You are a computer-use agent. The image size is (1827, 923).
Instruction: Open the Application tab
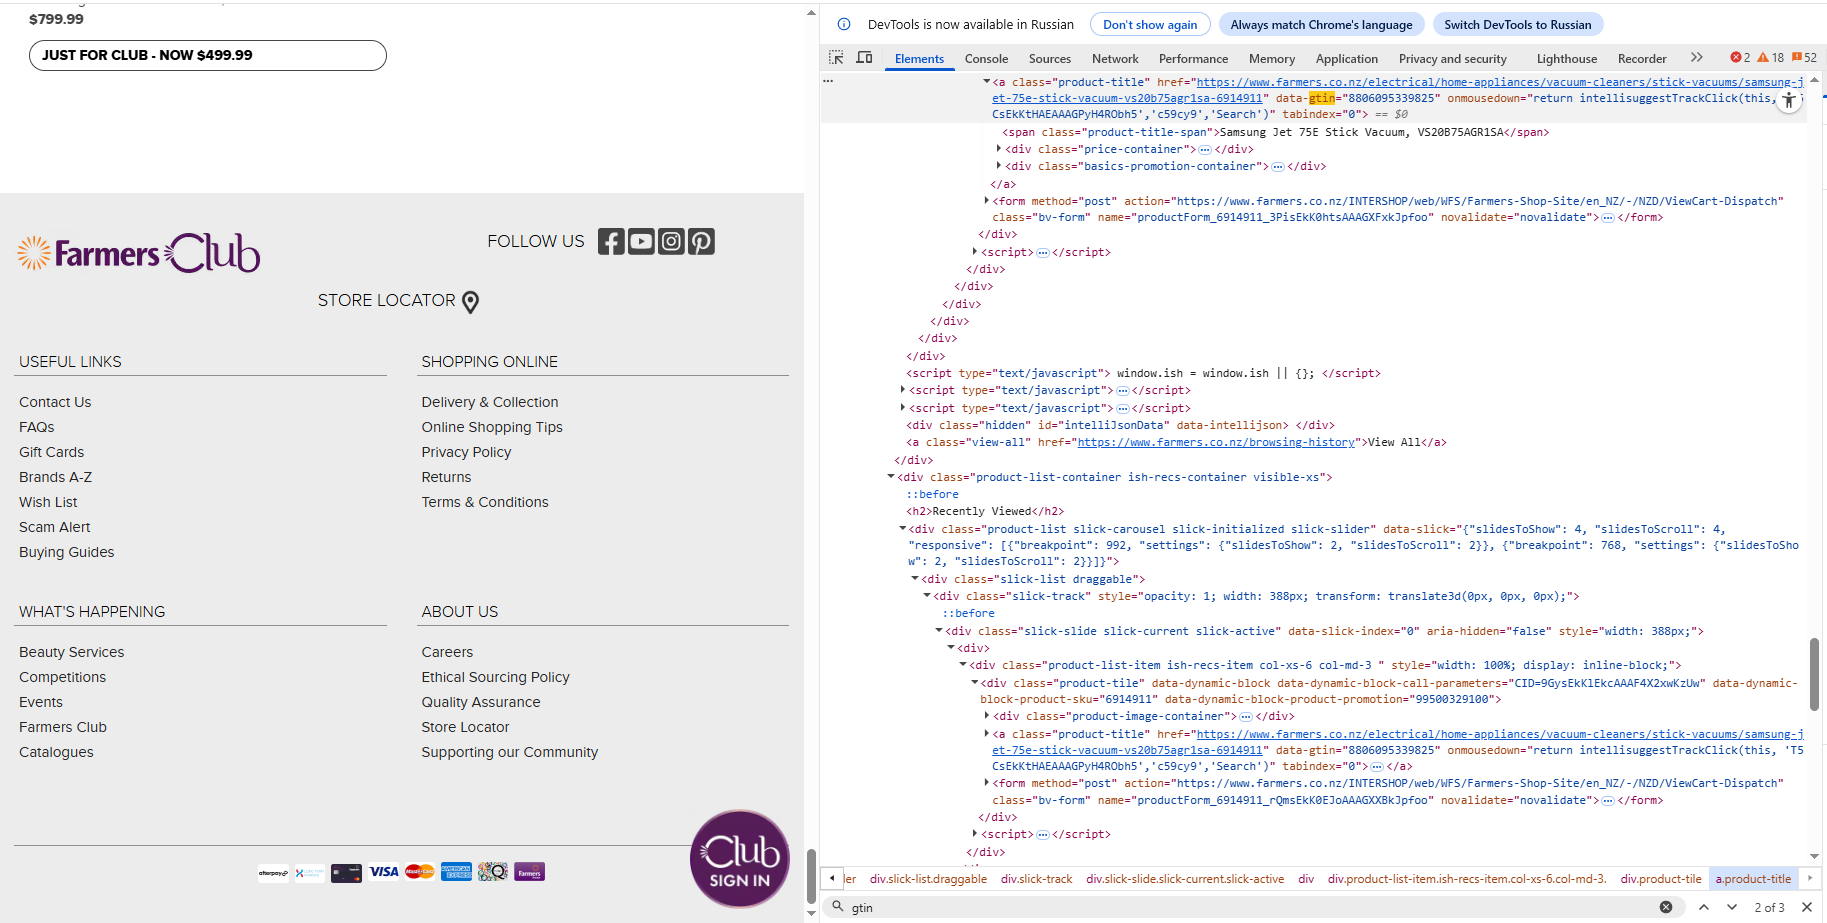[1346, 59]
